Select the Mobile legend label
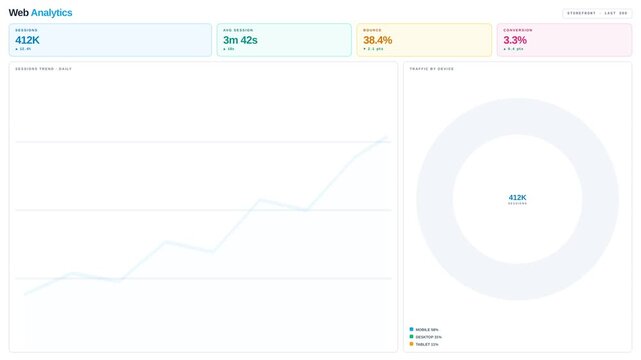This screenshot has height=360, width=641. 427,329
